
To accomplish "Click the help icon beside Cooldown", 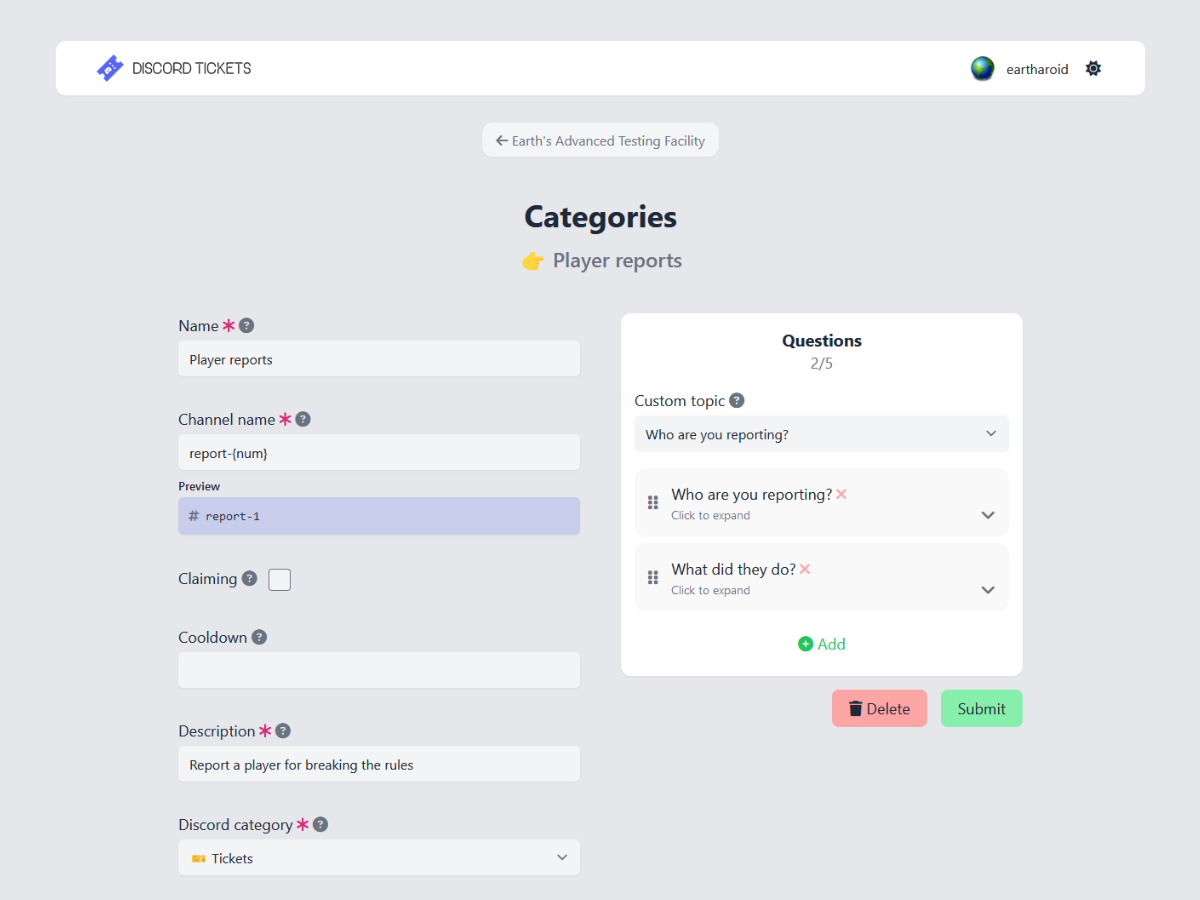I will (259, 638).
